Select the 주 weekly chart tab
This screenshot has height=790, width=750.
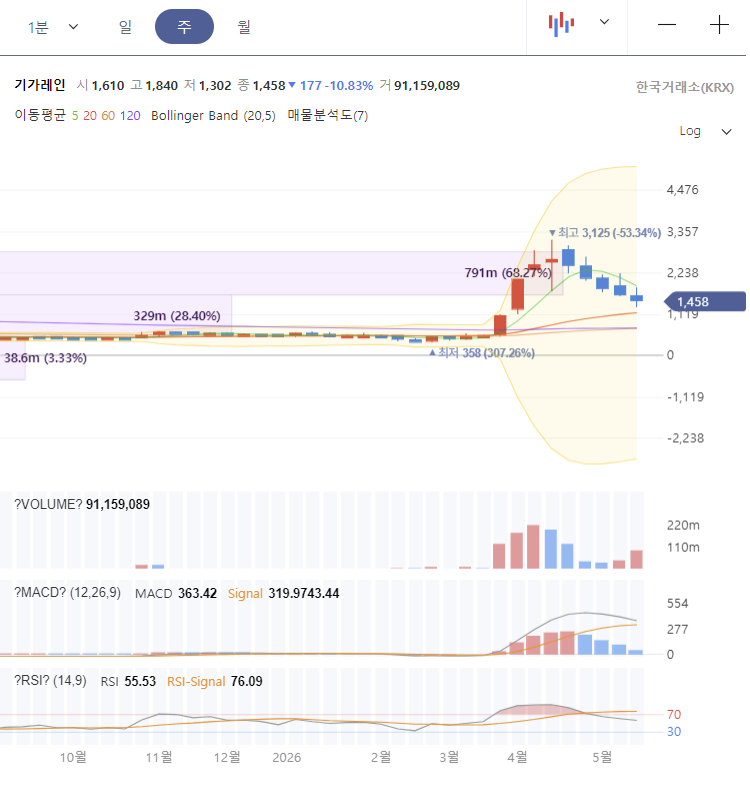(184, 27)
